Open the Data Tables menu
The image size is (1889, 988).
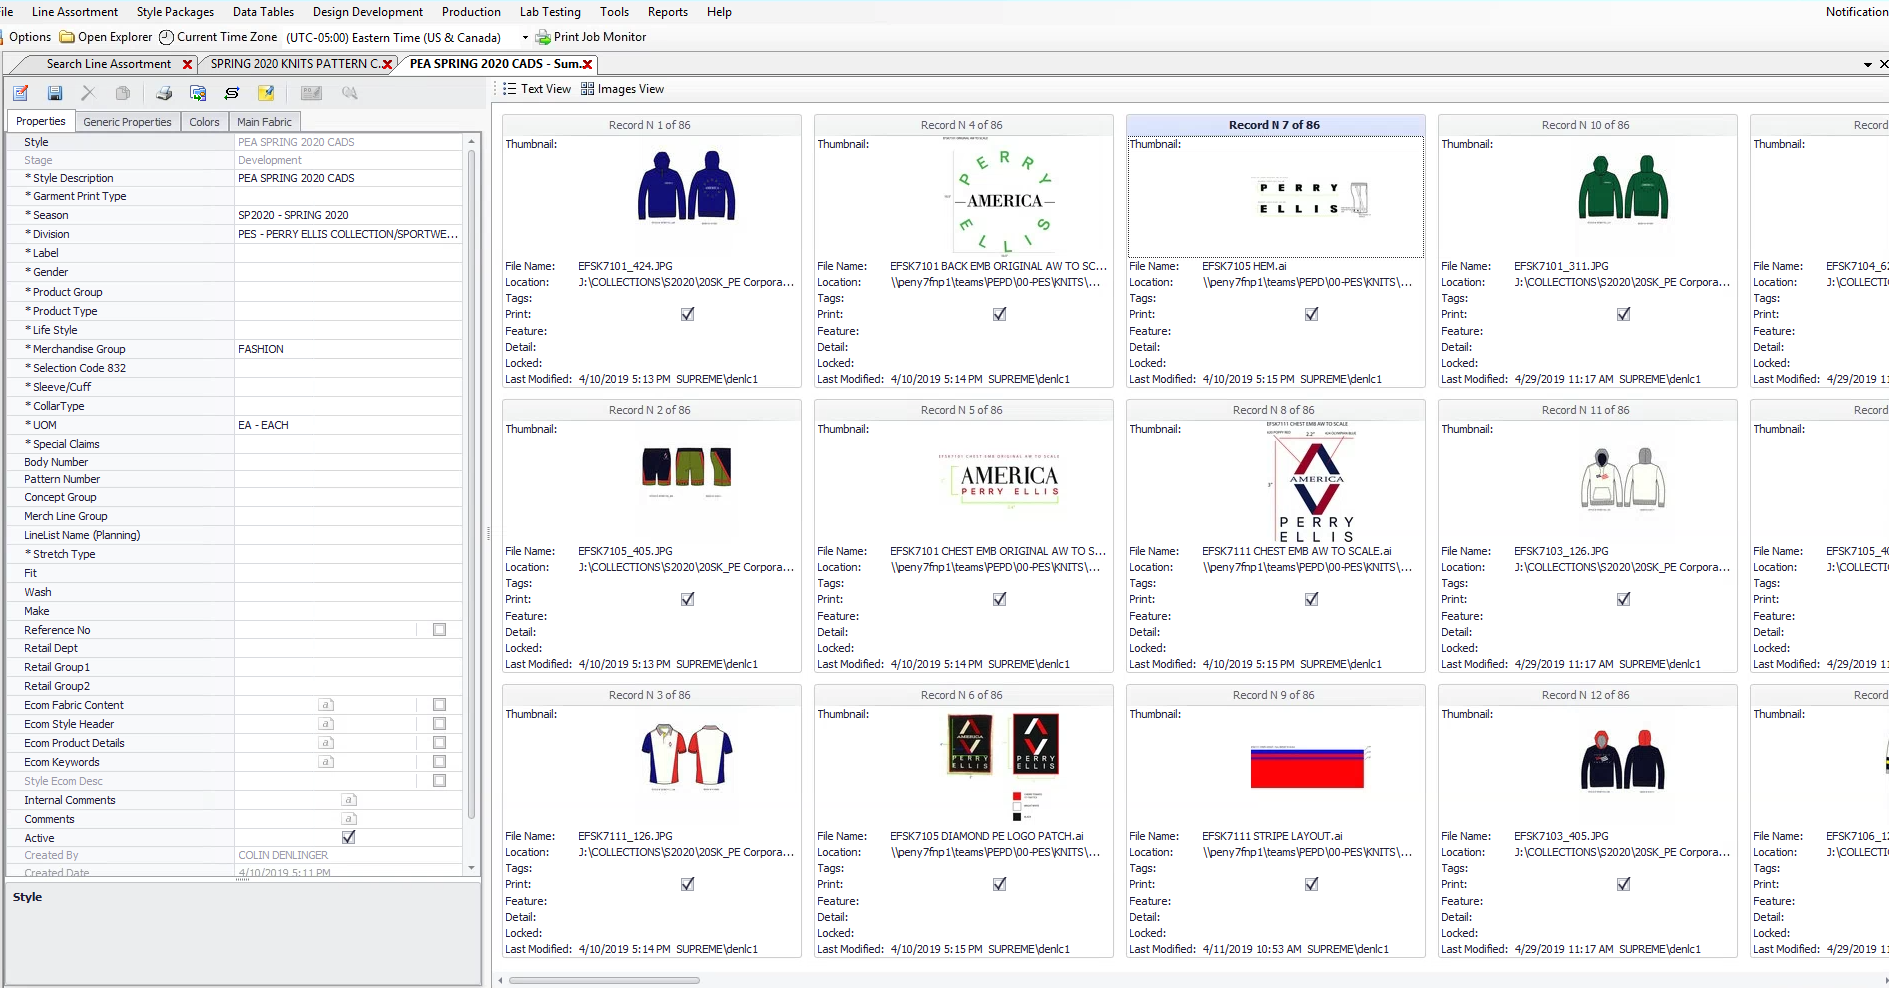[263, 12]
